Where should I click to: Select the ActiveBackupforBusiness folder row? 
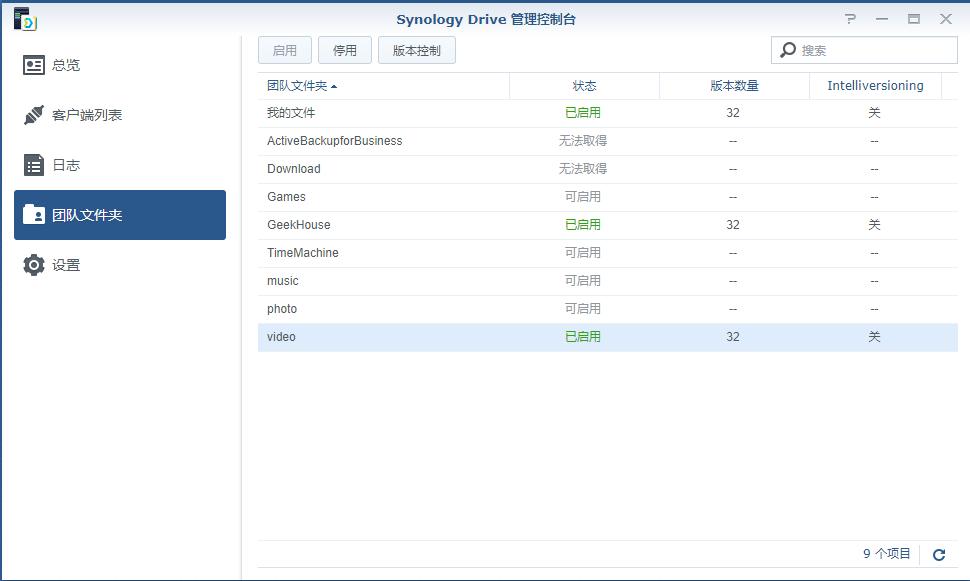(334, 141)
